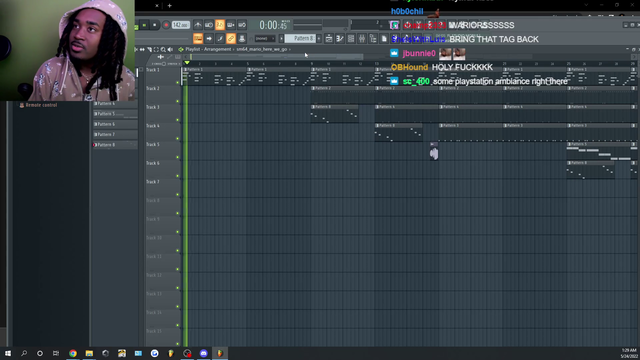Click the playlist zoom magnifier tool

click(x=163, y=49)
